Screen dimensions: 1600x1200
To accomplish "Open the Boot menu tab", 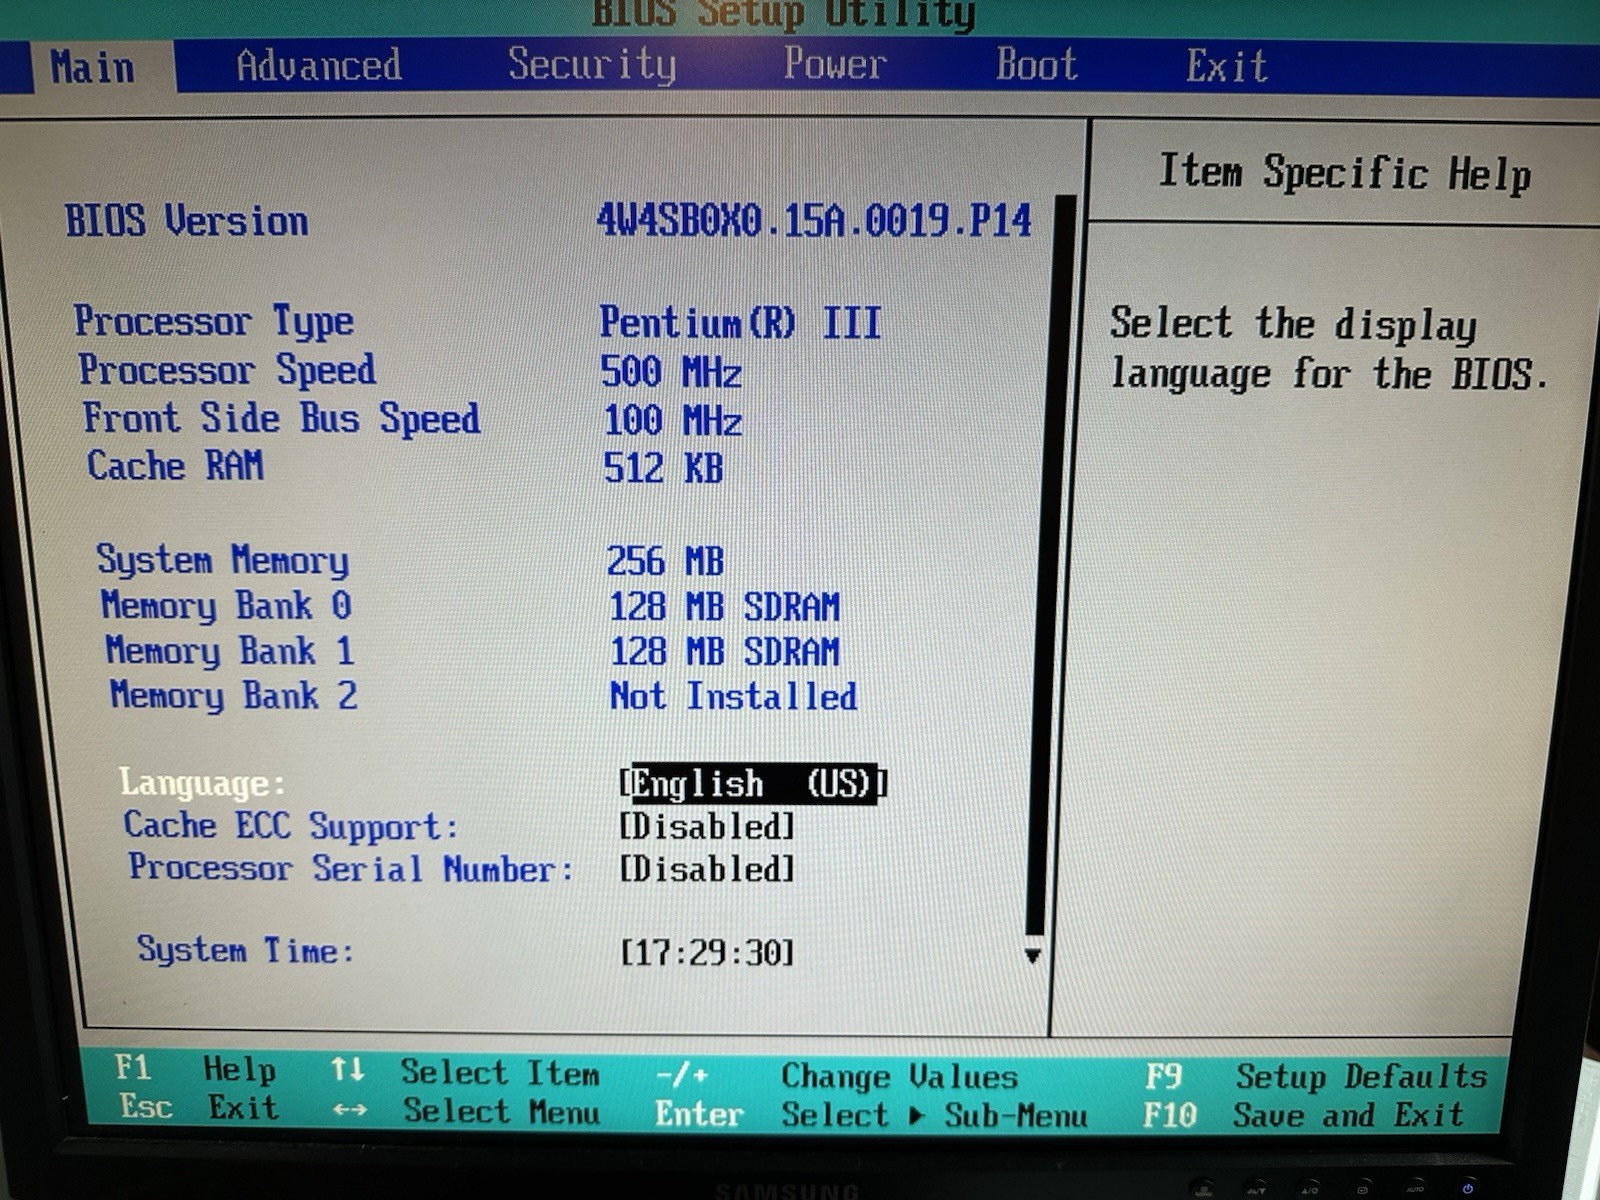I will coord(1037,65).
